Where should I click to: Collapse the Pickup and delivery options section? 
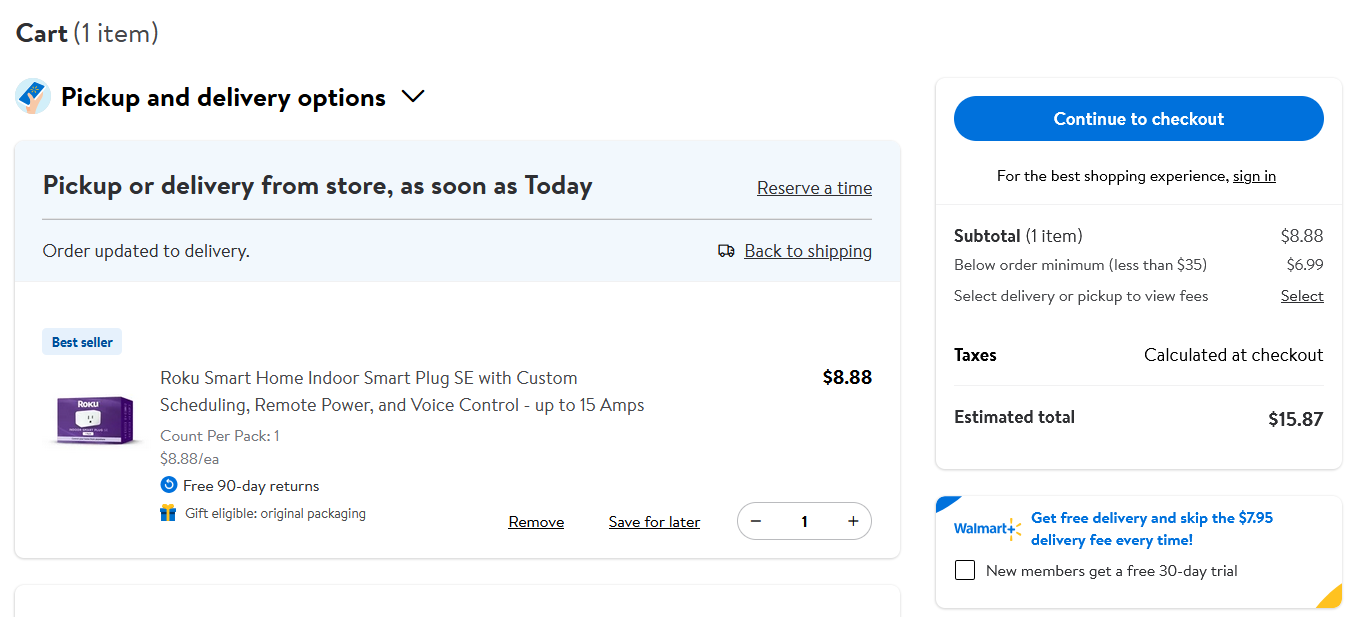[x=413, y=96]
